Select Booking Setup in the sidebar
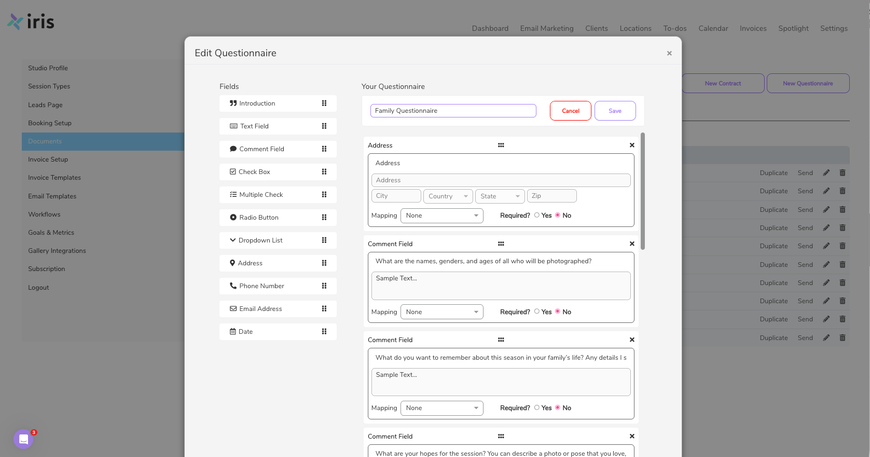The width and height of the screenshot is (870, 457). (x=50, y=123)
